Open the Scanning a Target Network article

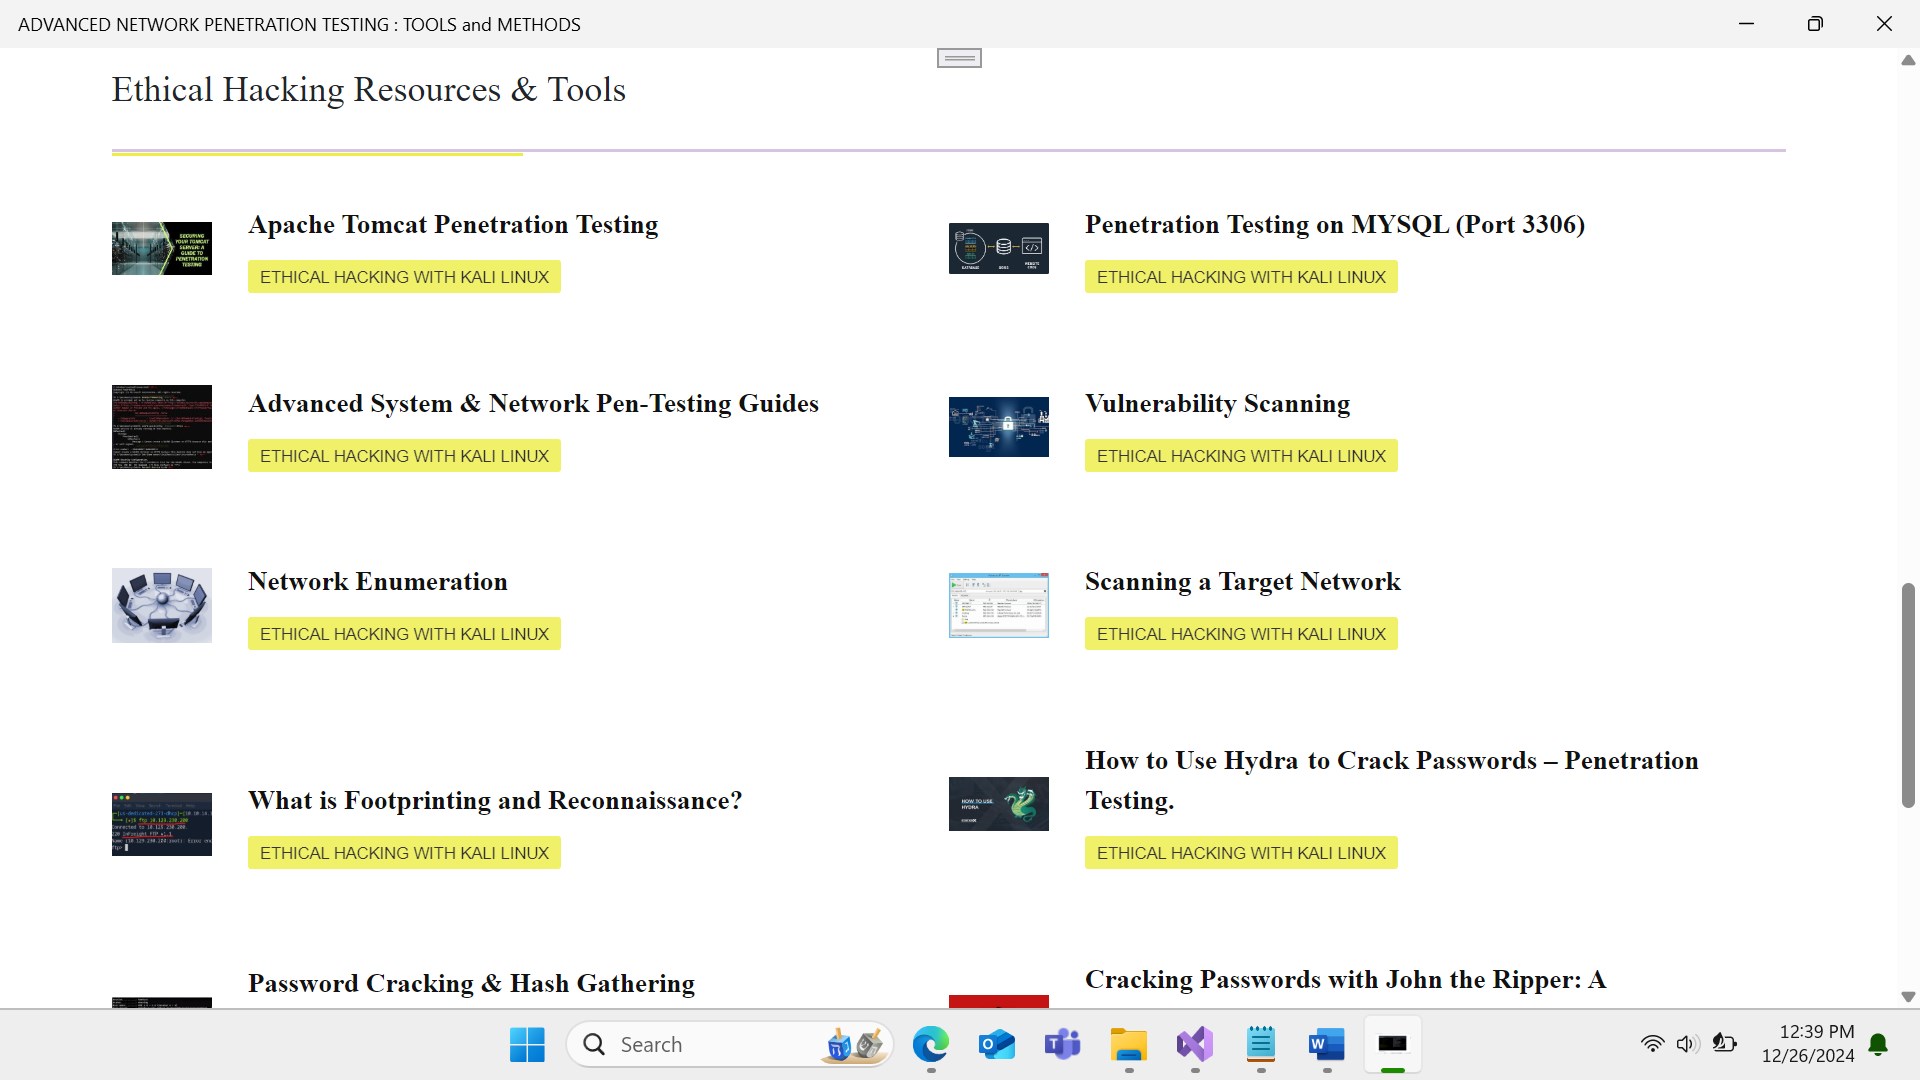pyautogui.click(x=1243, y=582)
